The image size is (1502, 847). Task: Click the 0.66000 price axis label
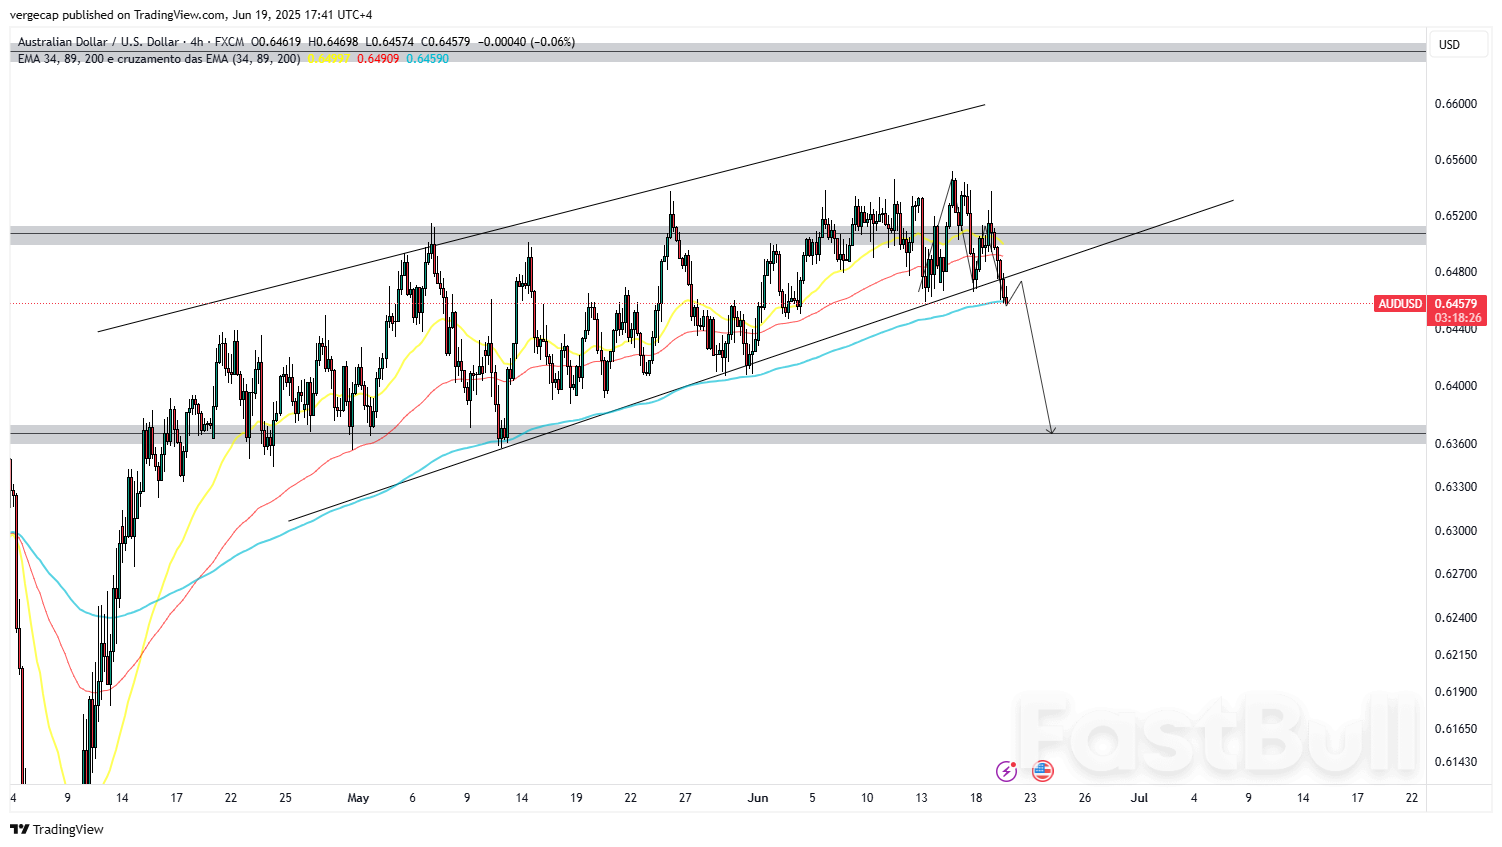1455,104
